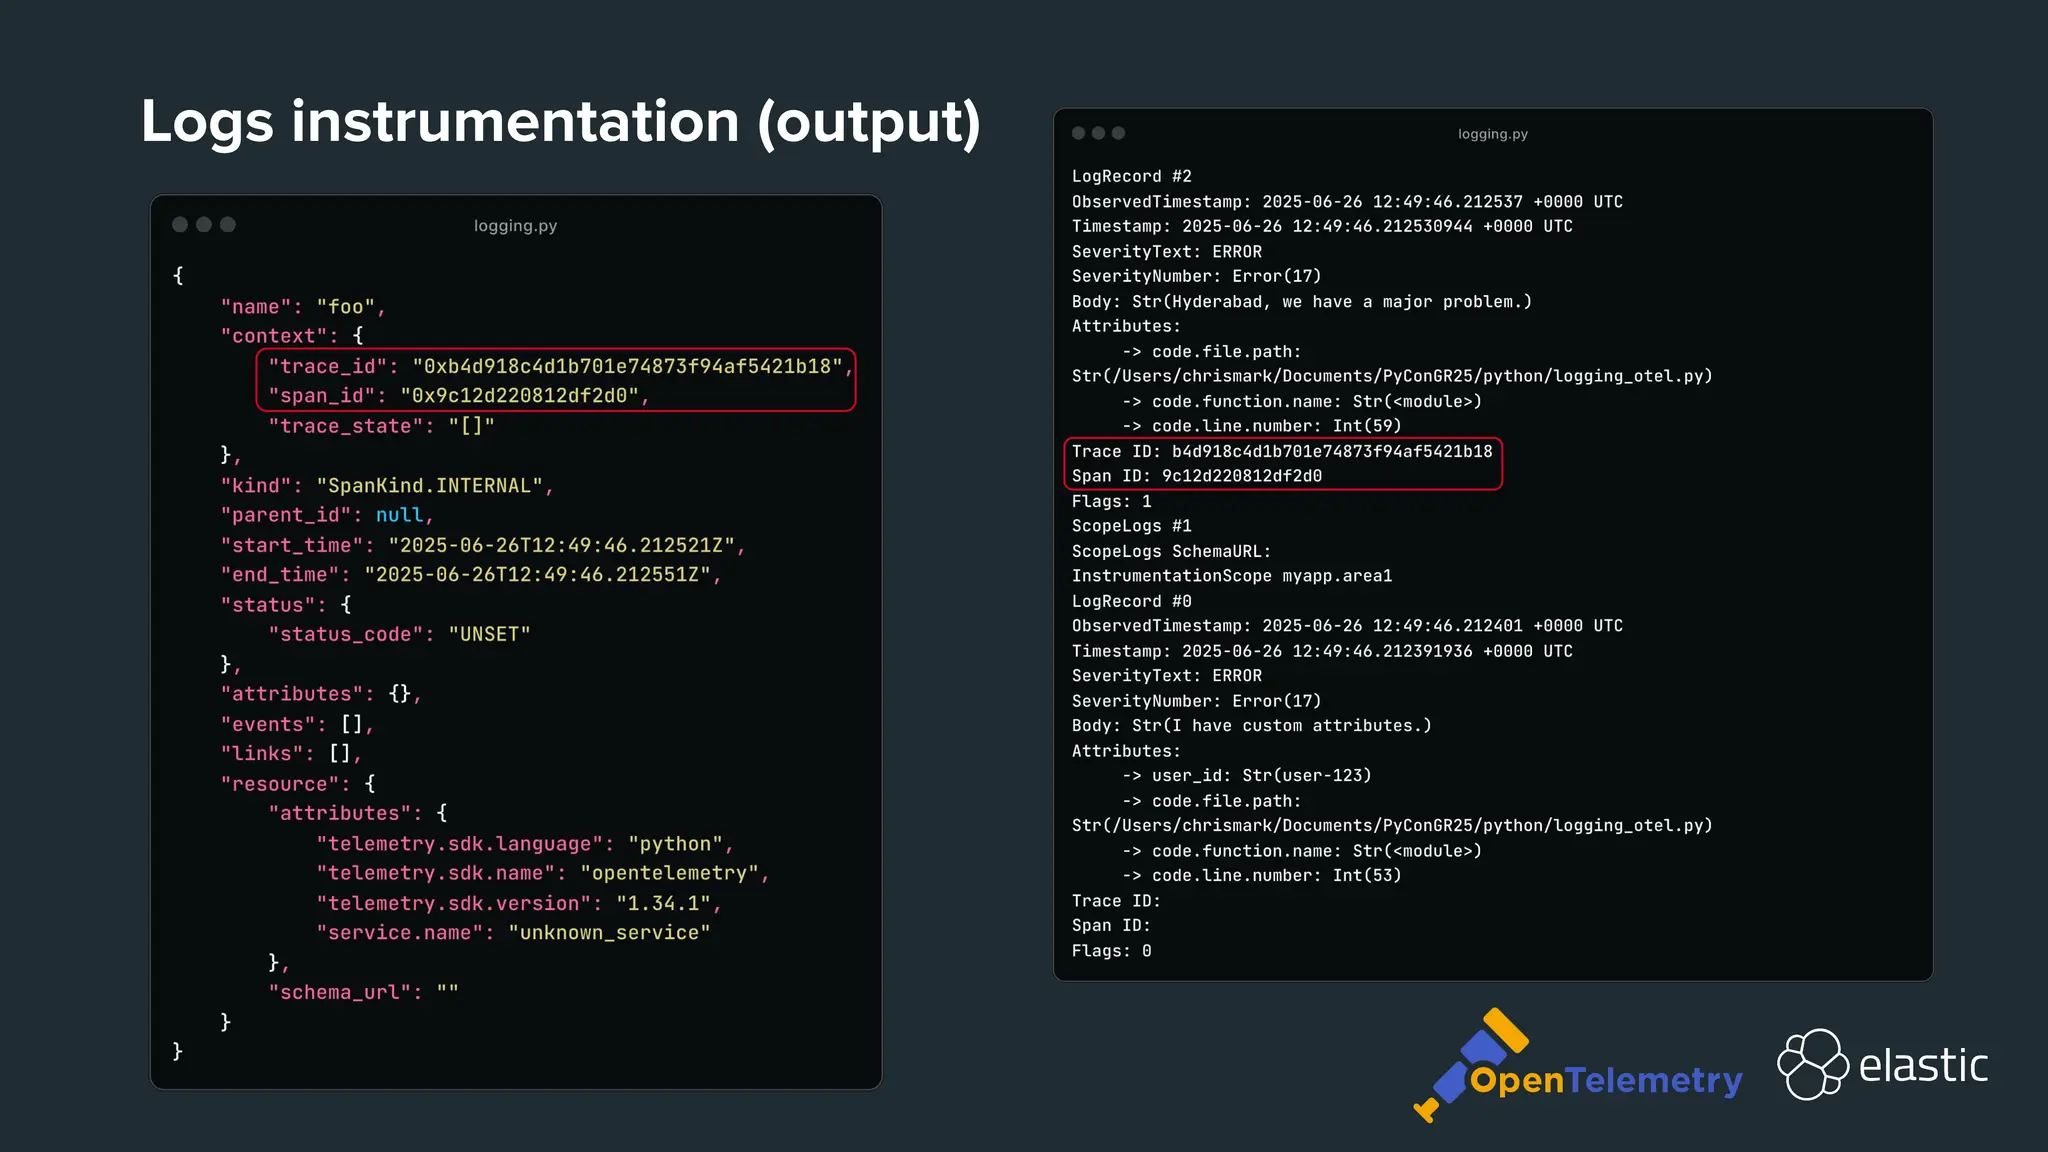The height and width of the screenshot is (1152, 2048).
Task: Click the "ScopeLogs #1" line
Action: pyautogui.click(x=1132, y=526)
